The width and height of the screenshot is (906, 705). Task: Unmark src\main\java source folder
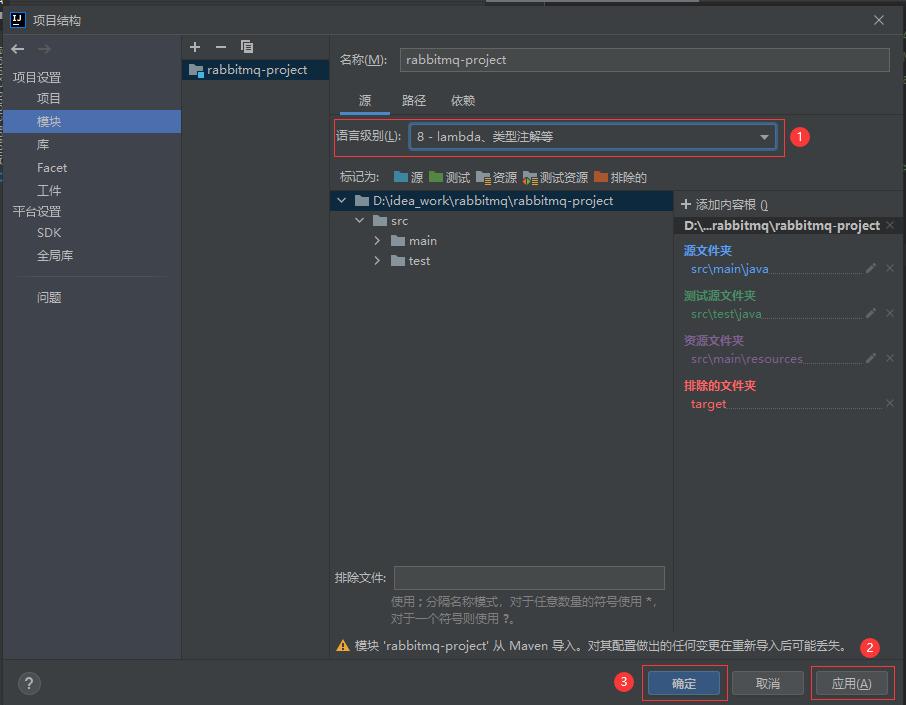[x=890, y=268]
